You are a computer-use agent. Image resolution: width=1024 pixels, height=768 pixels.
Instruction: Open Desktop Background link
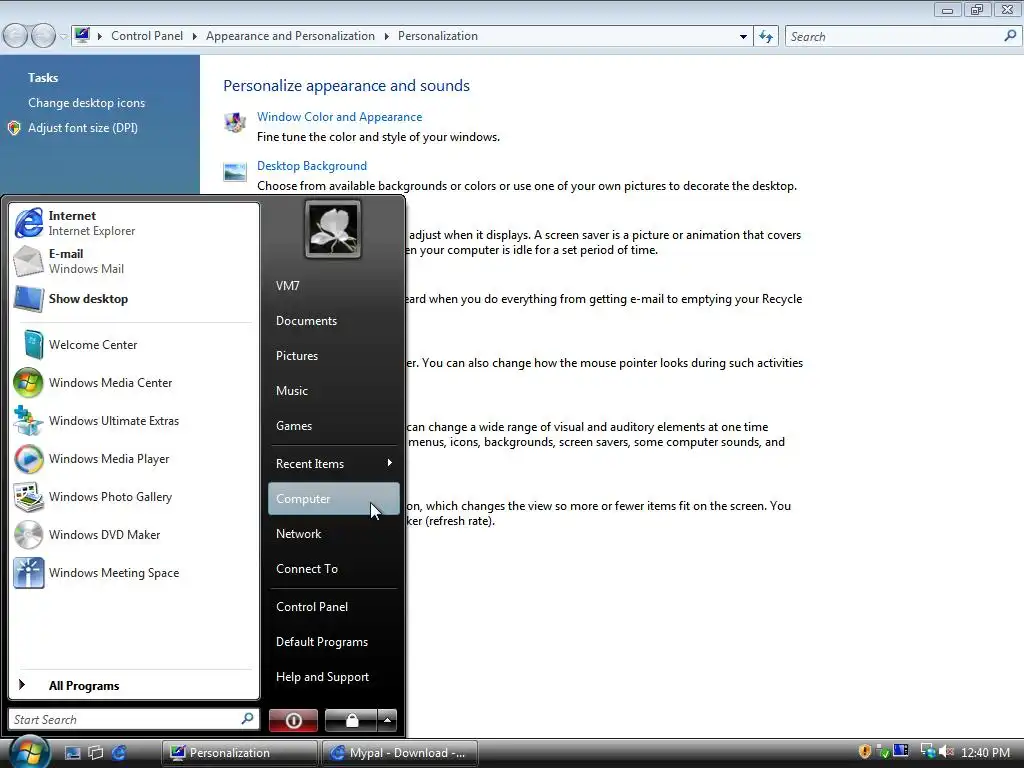point(312,166)
